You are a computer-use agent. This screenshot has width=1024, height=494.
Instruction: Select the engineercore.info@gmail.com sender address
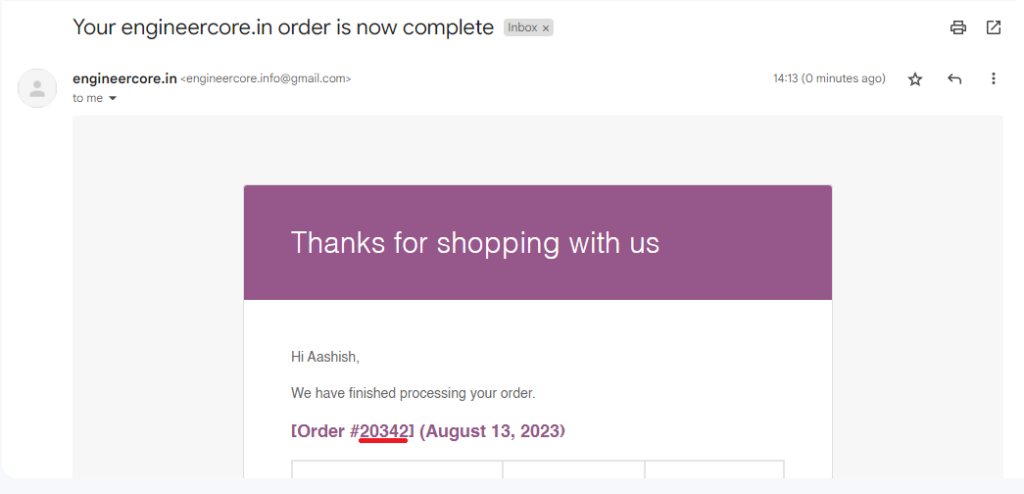click(x=265, y=79)
